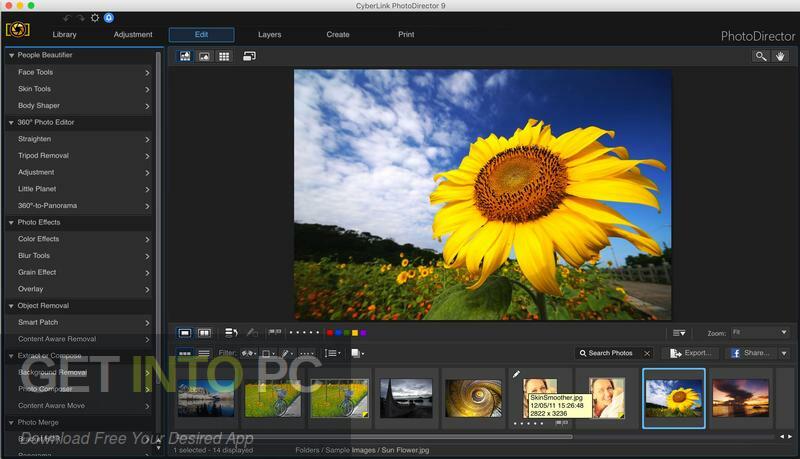Click the flag icons in viewer toolbar
This screenshot has height=459, width=800.
click(275, 333)
